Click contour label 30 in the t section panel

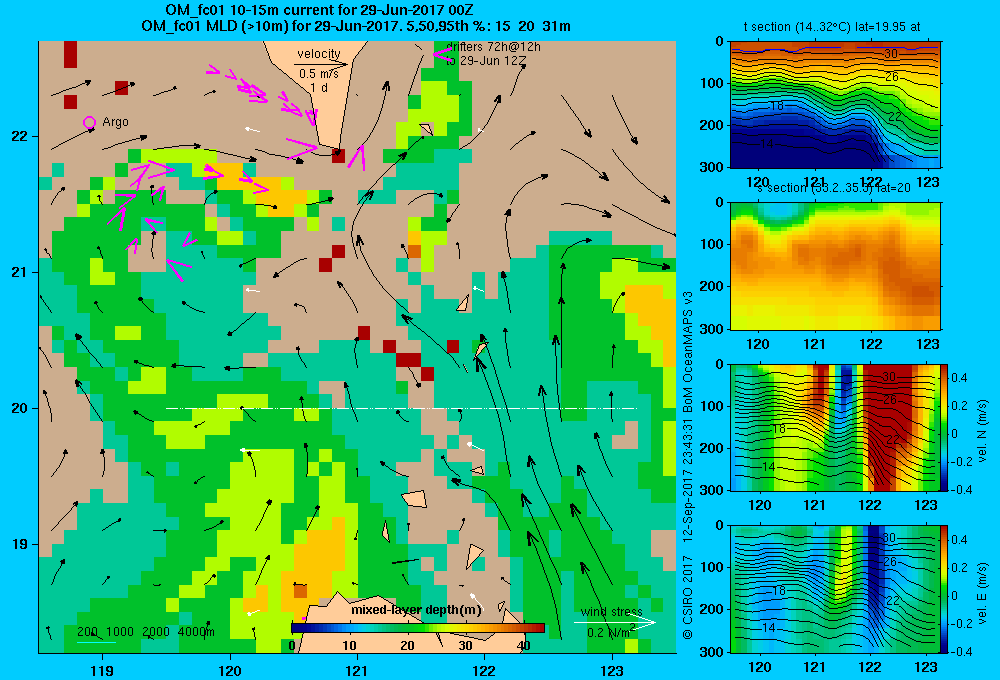pyautogui.click(x=890, y=54)
